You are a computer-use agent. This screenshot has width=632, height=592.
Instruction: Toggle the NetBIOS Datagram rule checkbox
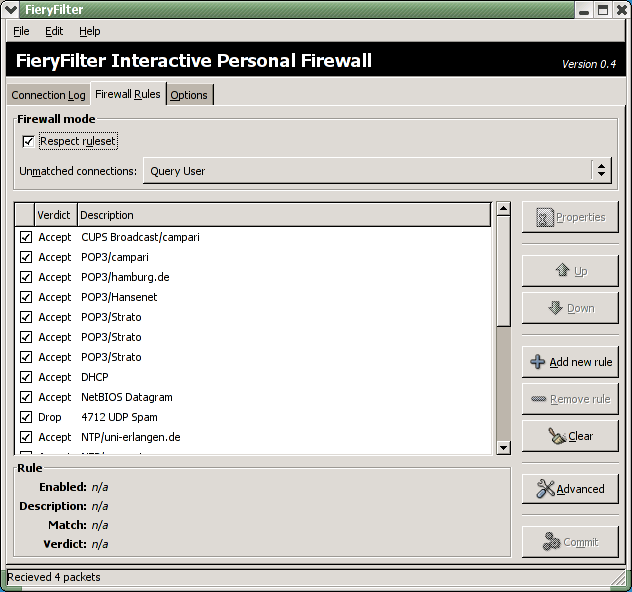pos(26,397)
